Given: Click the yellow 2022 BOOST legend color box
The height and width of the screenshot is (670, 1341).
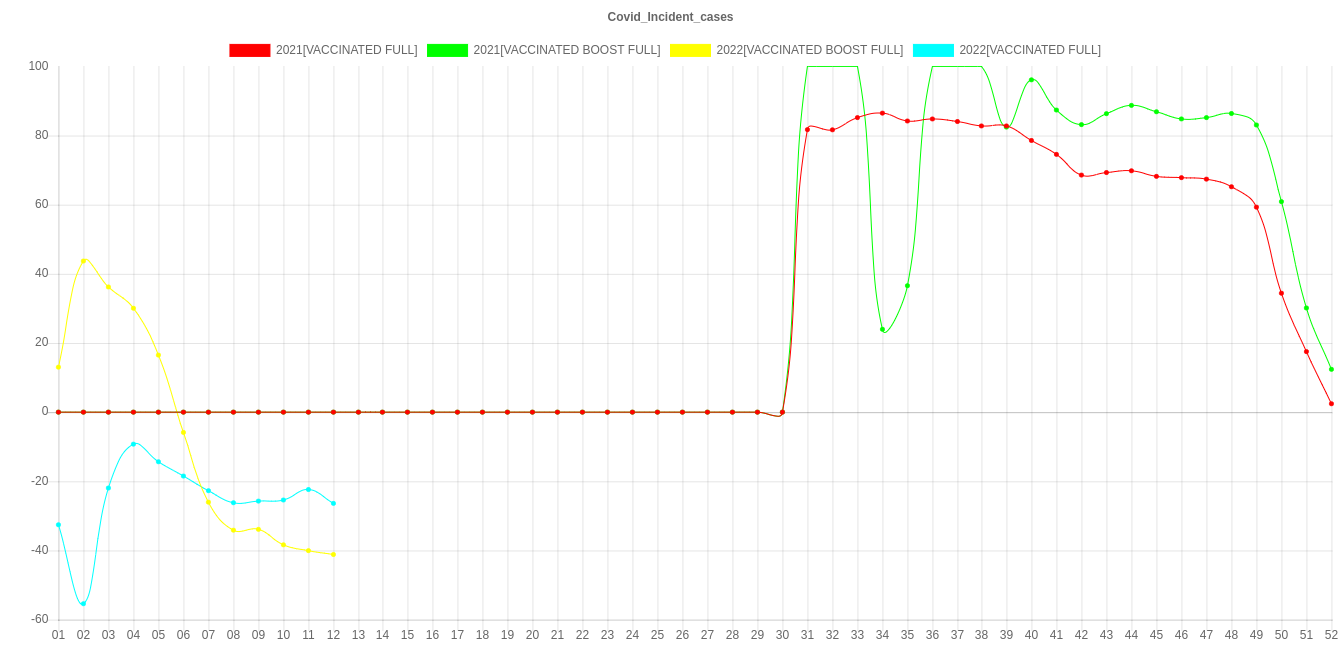Looking at the screenshot, I should click(x=690, y=50).
